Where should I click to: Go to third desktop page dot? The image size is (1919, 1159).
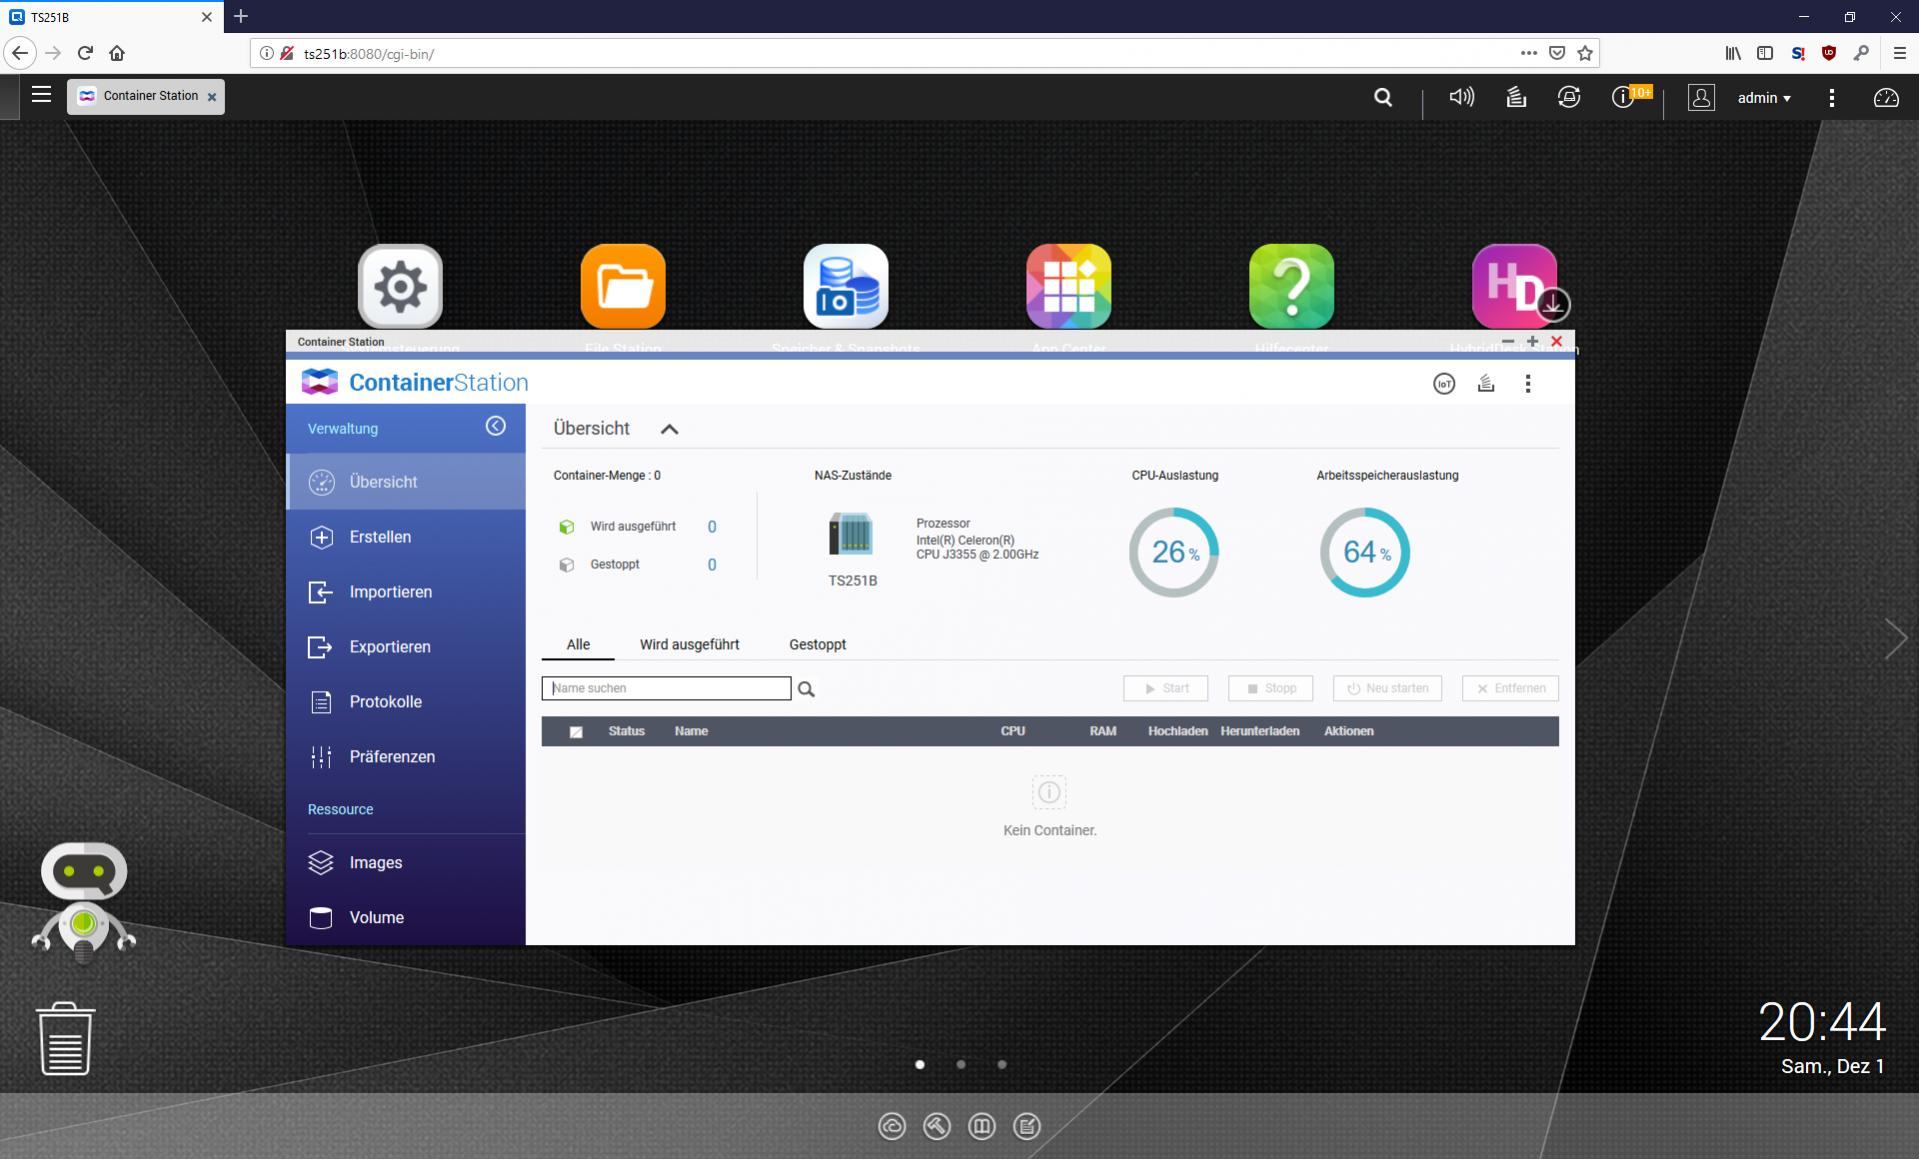1002,1065
